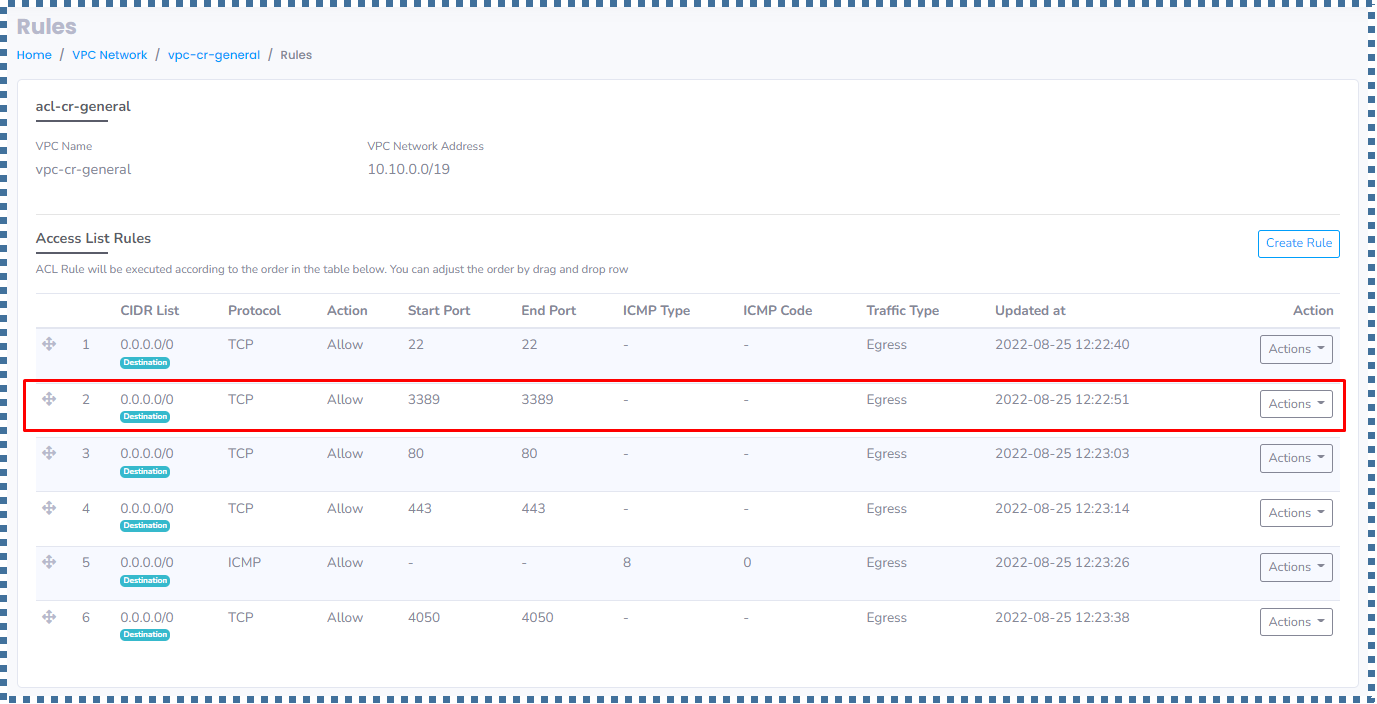Expand Actions menu for port 443 rule
This screenshot has height=704, width=1377.
tap(1296, 513)
